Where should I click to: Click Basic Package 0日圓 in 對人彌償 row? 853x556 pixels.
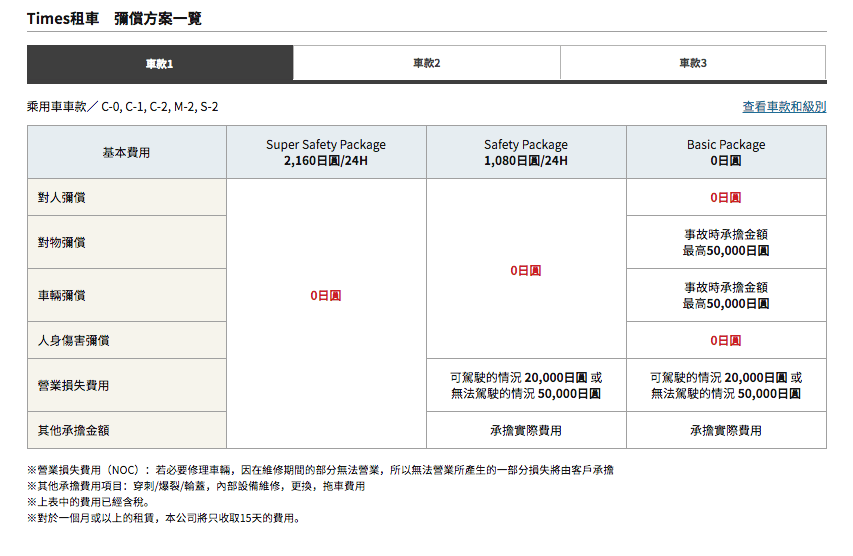click(x=726, y=197)
